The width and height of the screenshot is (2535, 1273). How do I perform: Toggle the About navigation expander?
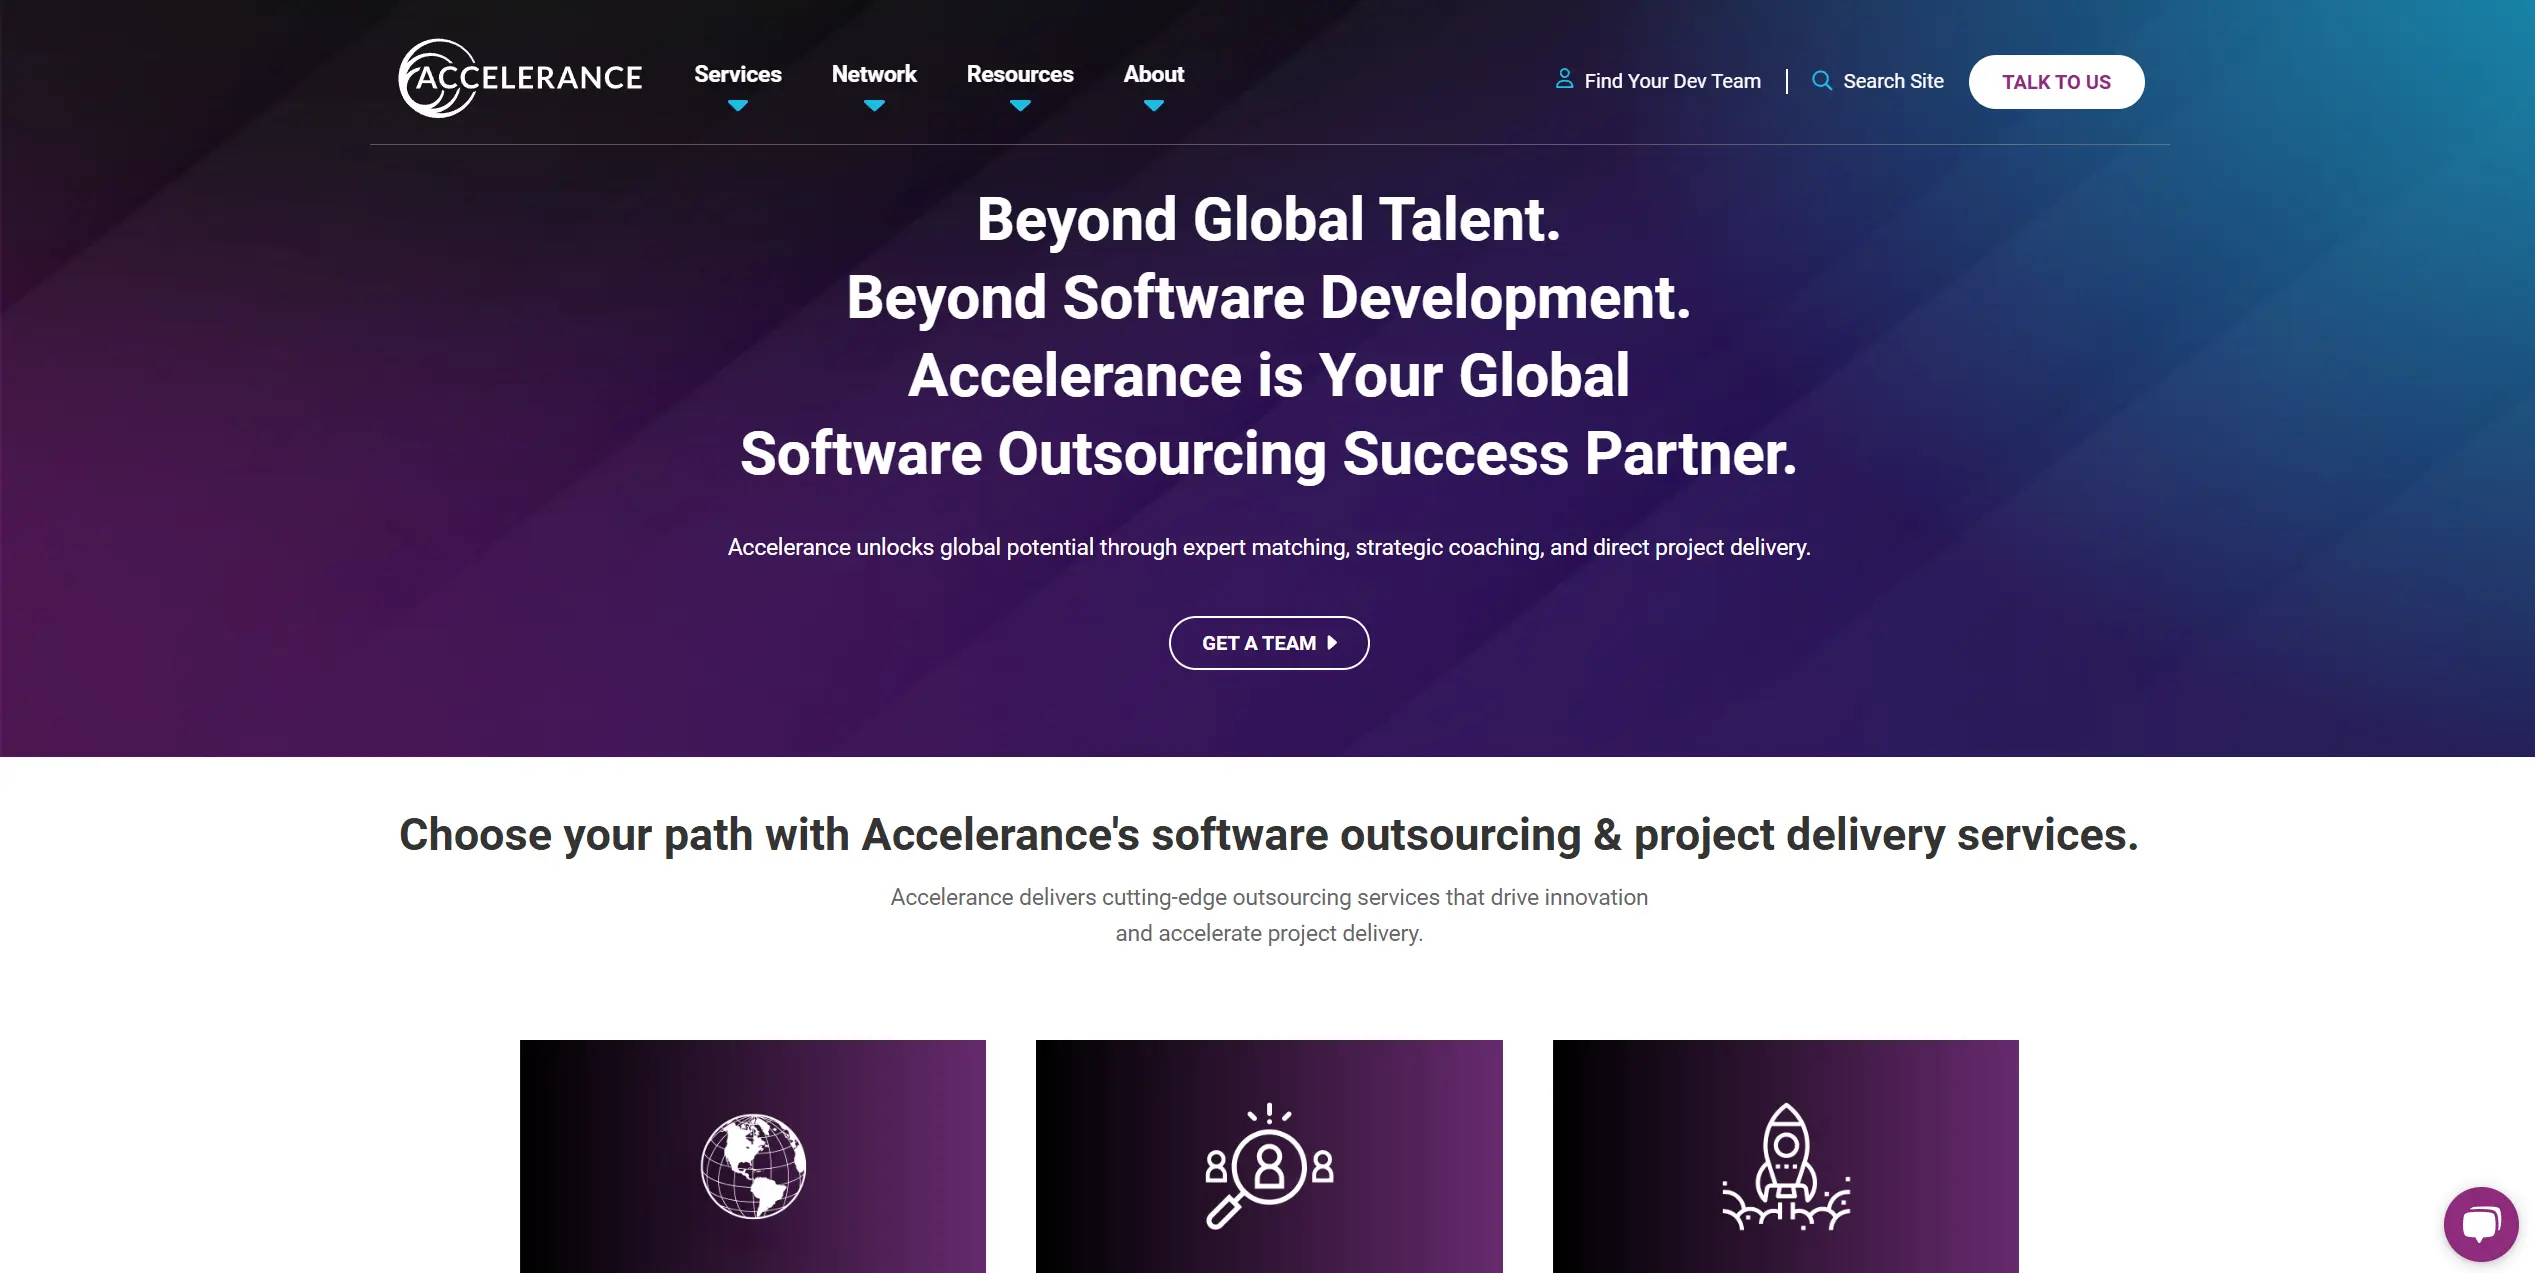1154,102
